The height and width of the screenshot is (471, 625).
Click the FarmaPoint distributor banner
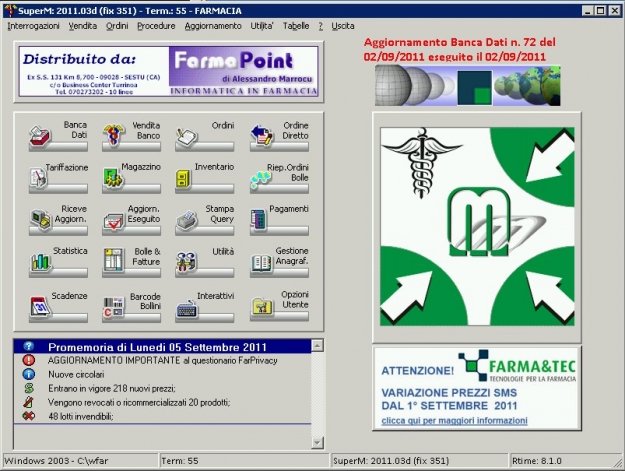pyautogui.click(x=168, y=71)
